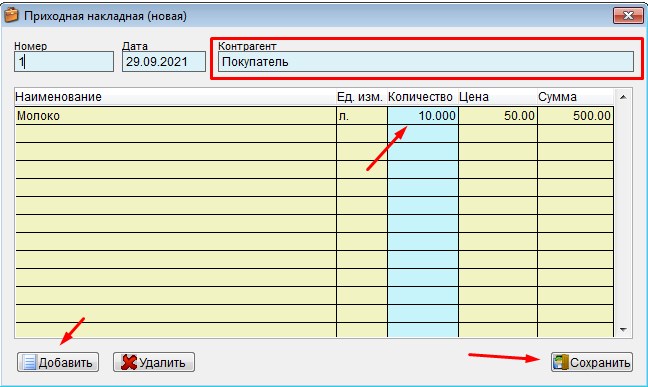
Task: Click the Количество column header
Action: 423,97
